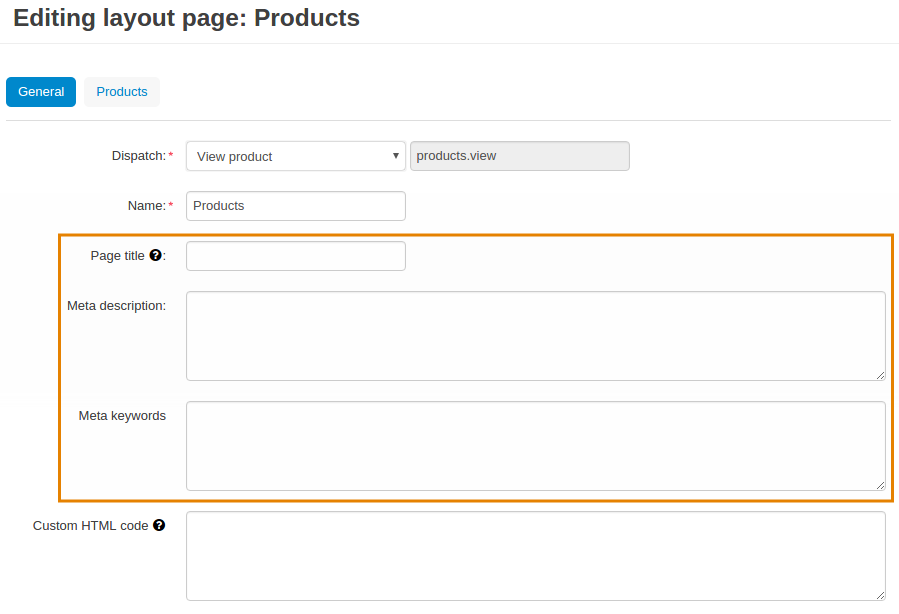The height and width of the screenshot is (614, 899).
Task: Click the Page title label text
Action: point(118,256)
